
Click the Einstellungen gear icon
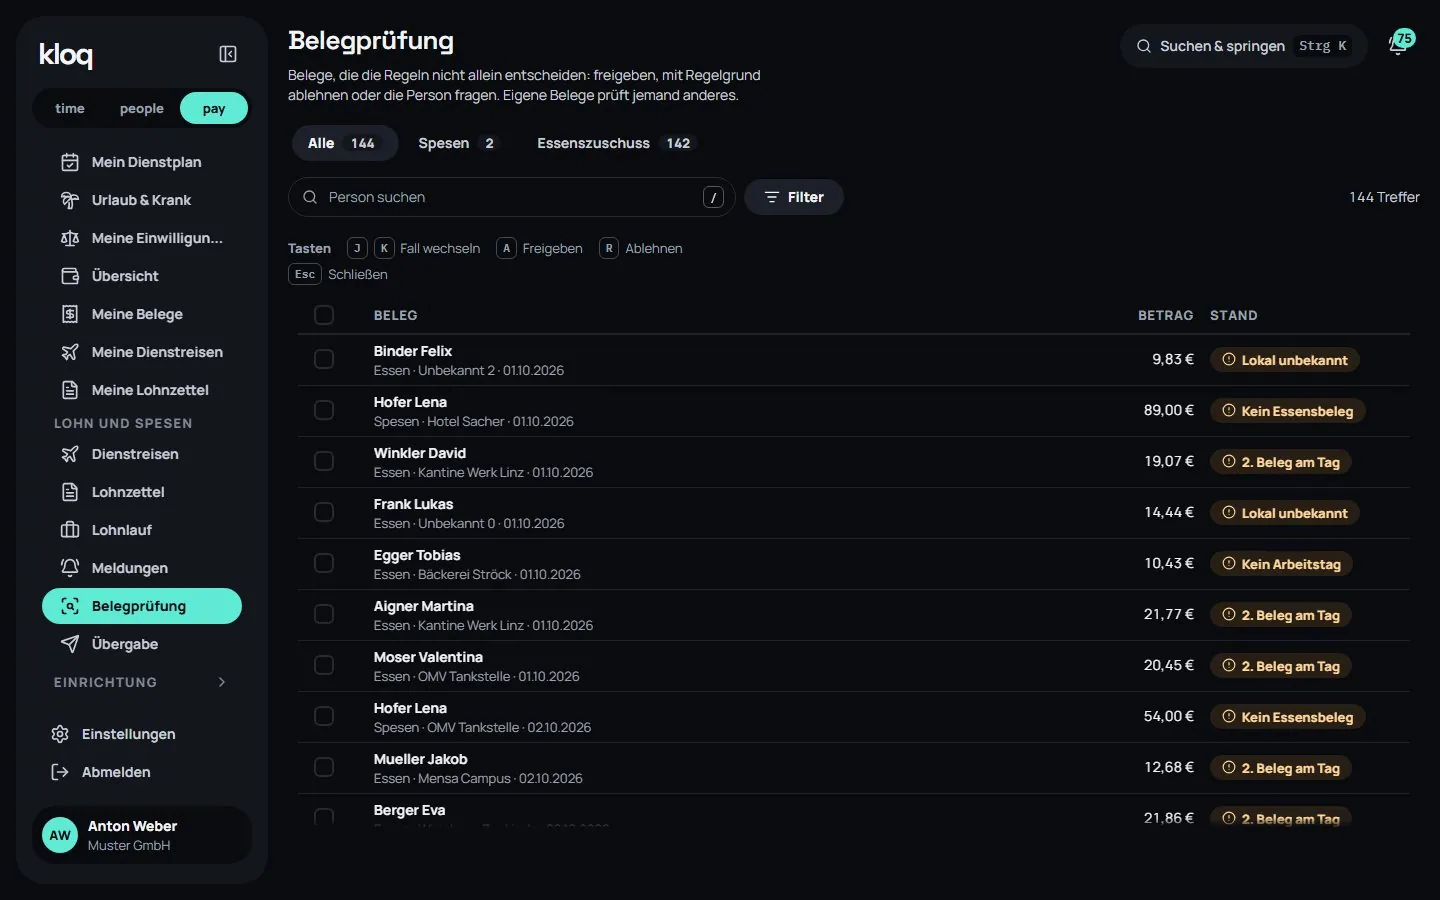pyautogui.click(x=60, y=734)
